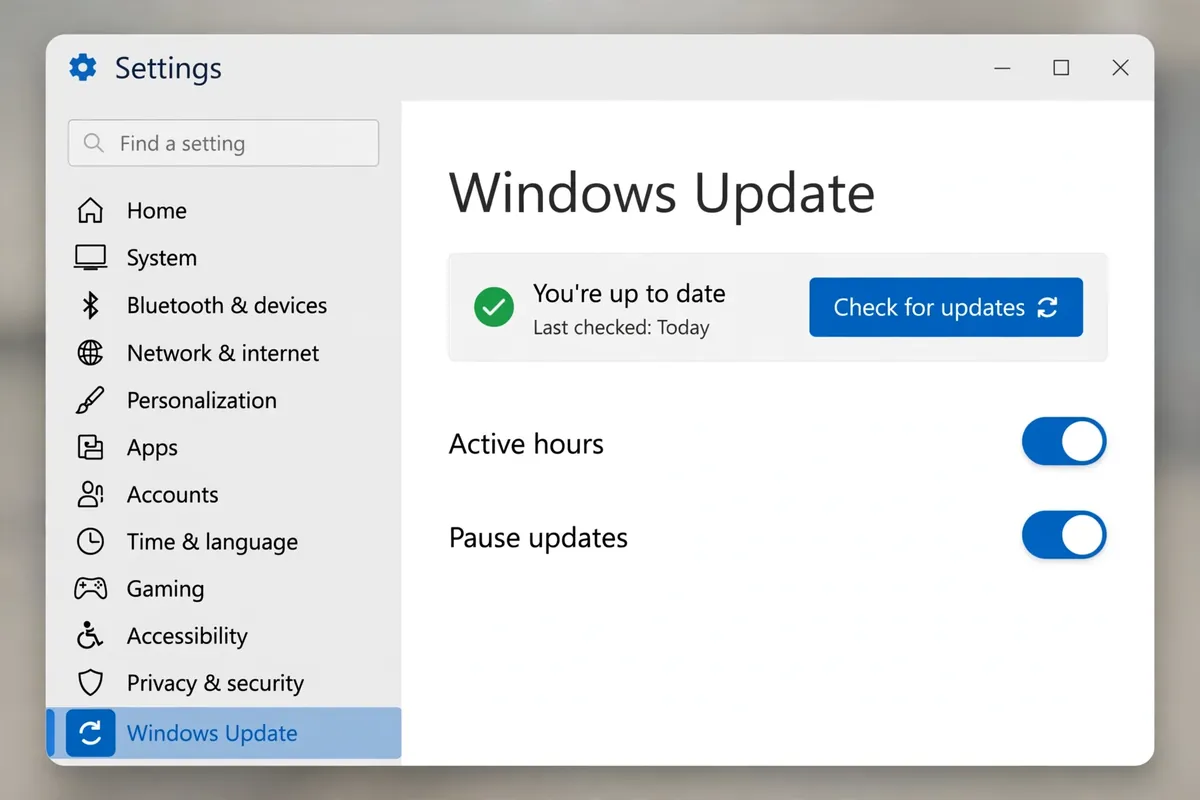The image size is (1200, 800).
Task: Click the magnifier icon in search box
Action: point(94,143)
